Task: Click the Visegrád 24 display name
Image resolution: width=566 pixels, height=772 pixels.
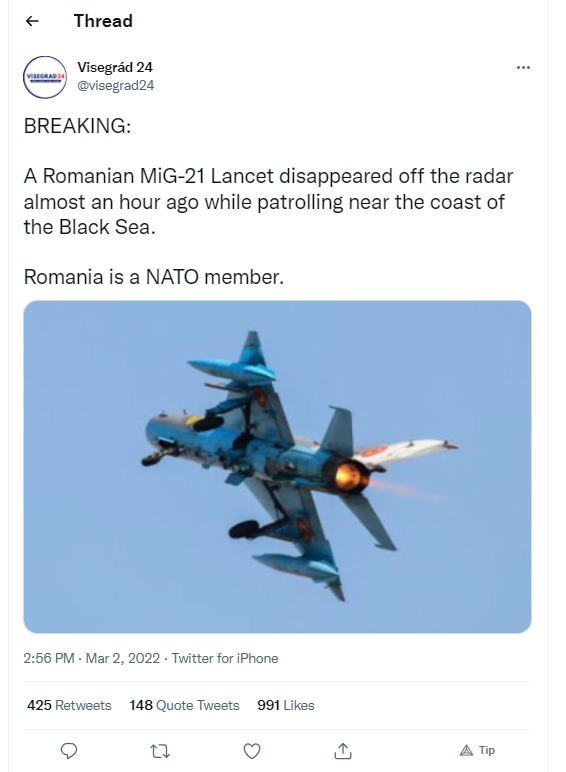Action: 115,67
